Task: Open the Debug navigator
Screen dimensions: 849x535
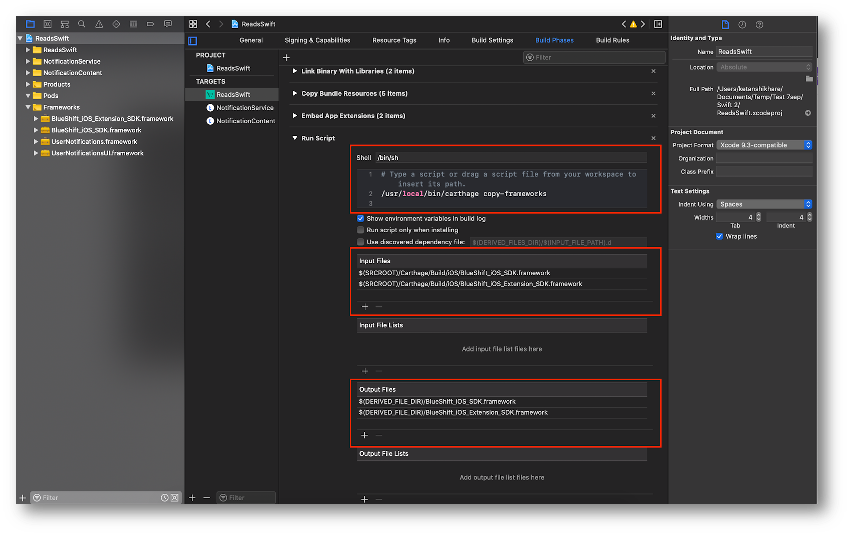Action: point(133,24)
